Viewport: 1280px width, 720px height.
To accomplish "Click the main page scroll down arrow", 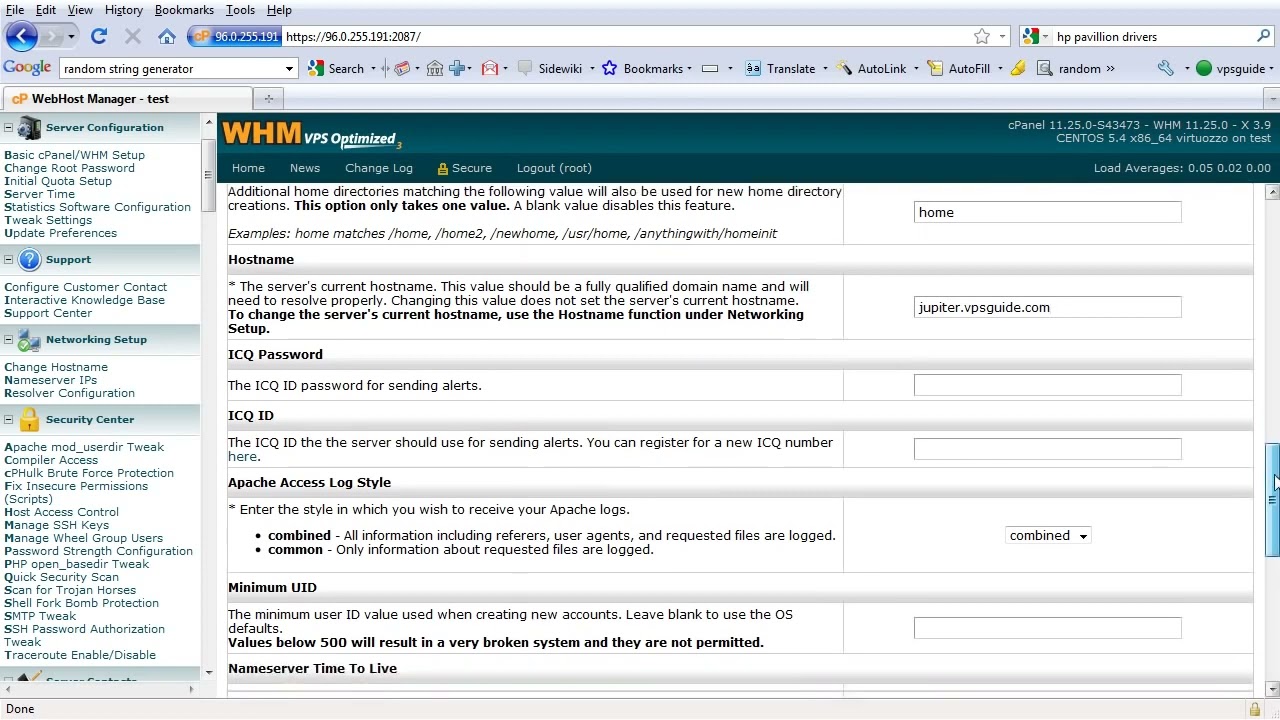I will pos(1272,689).
